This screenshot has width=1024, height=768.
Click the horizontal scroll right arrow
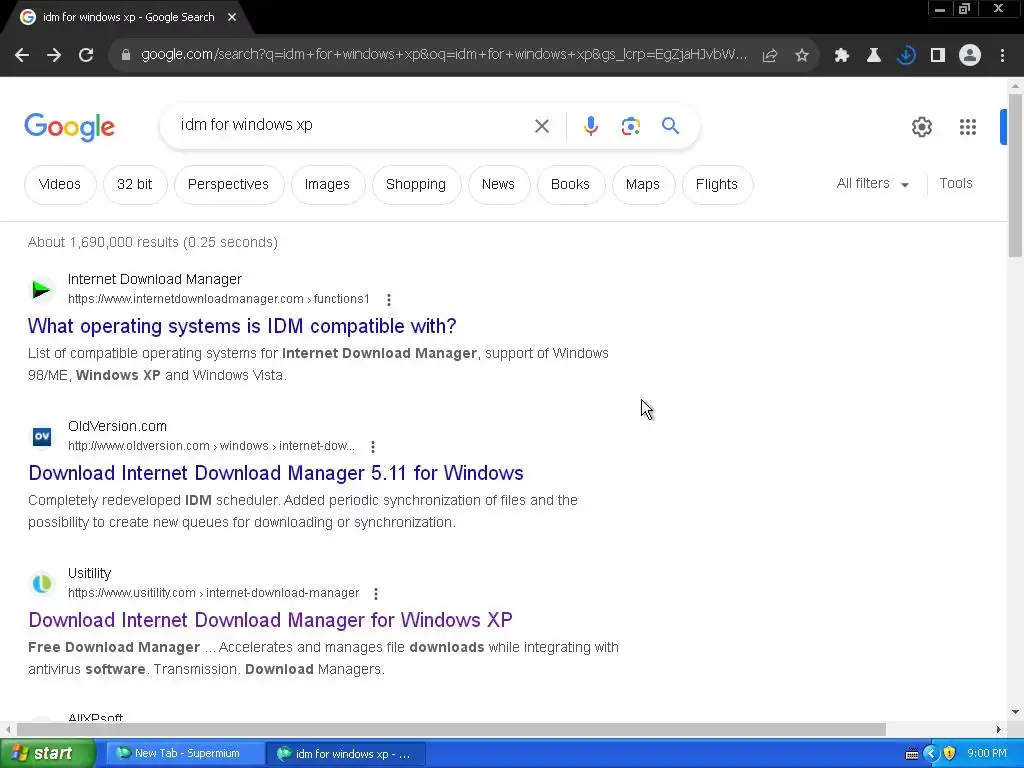(x=999, y=729)
